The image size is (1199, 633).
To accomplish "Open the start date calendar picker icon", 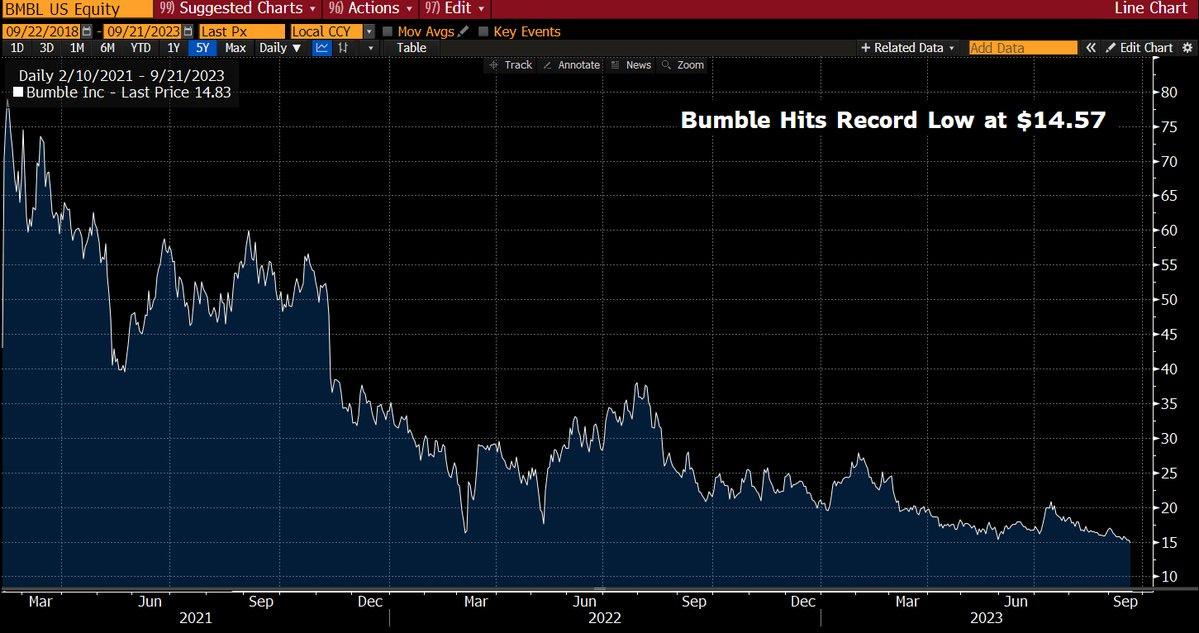I will point(86,31).
